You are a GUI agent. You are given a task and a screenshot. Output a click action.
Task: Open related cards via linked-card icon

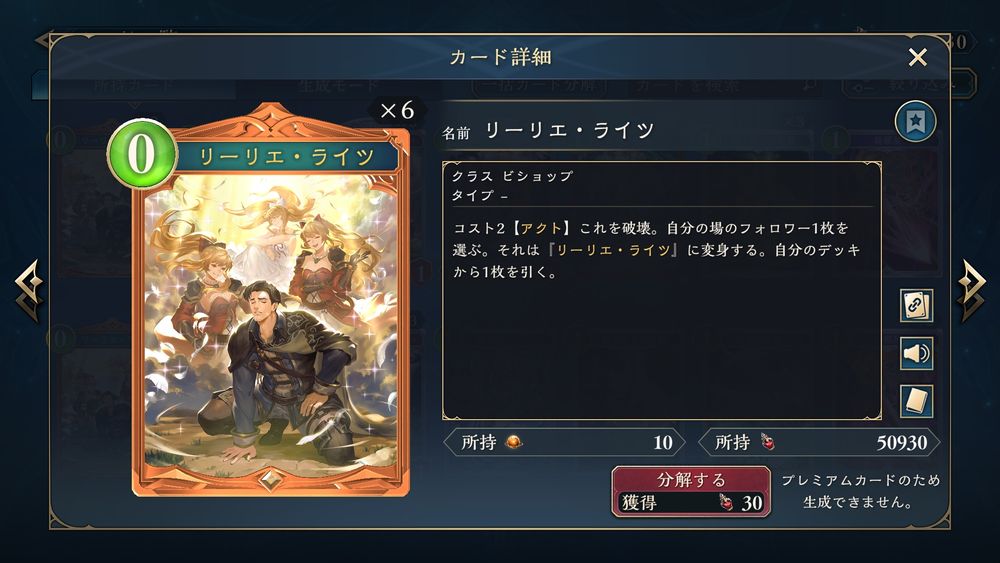click(x=916, y=305)
